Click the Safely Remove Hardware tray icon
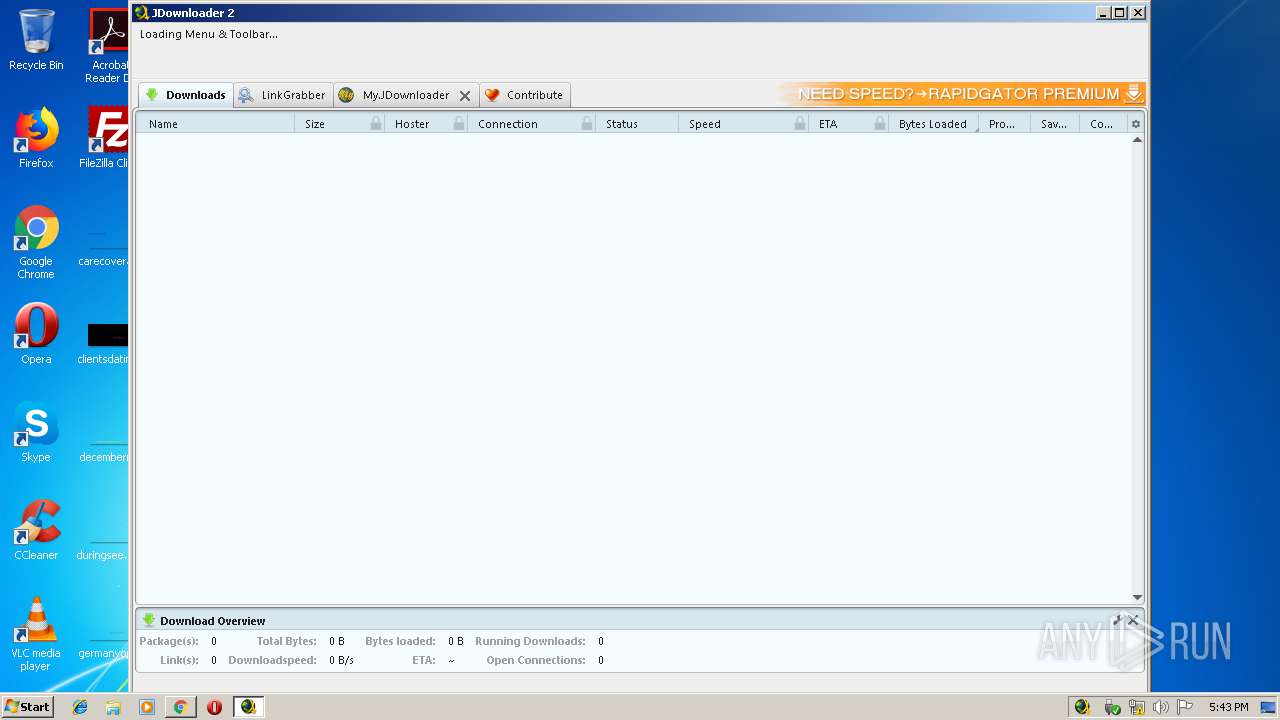Viewport: 1280px width, 720px height. (1112, 707)
